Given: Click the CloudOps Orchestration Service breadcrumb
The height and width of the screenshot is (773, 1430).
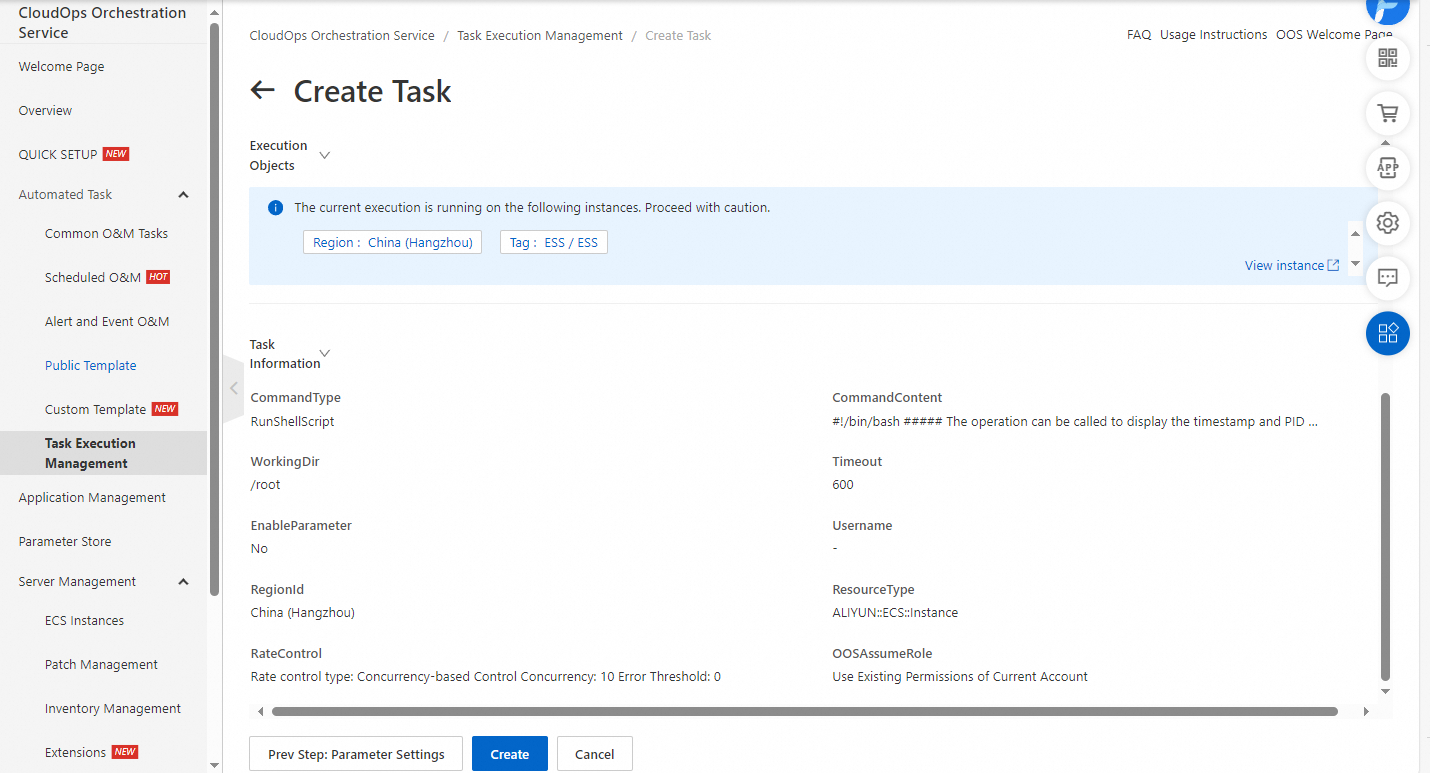Looking at the screenshot, I should pos(342,36).
